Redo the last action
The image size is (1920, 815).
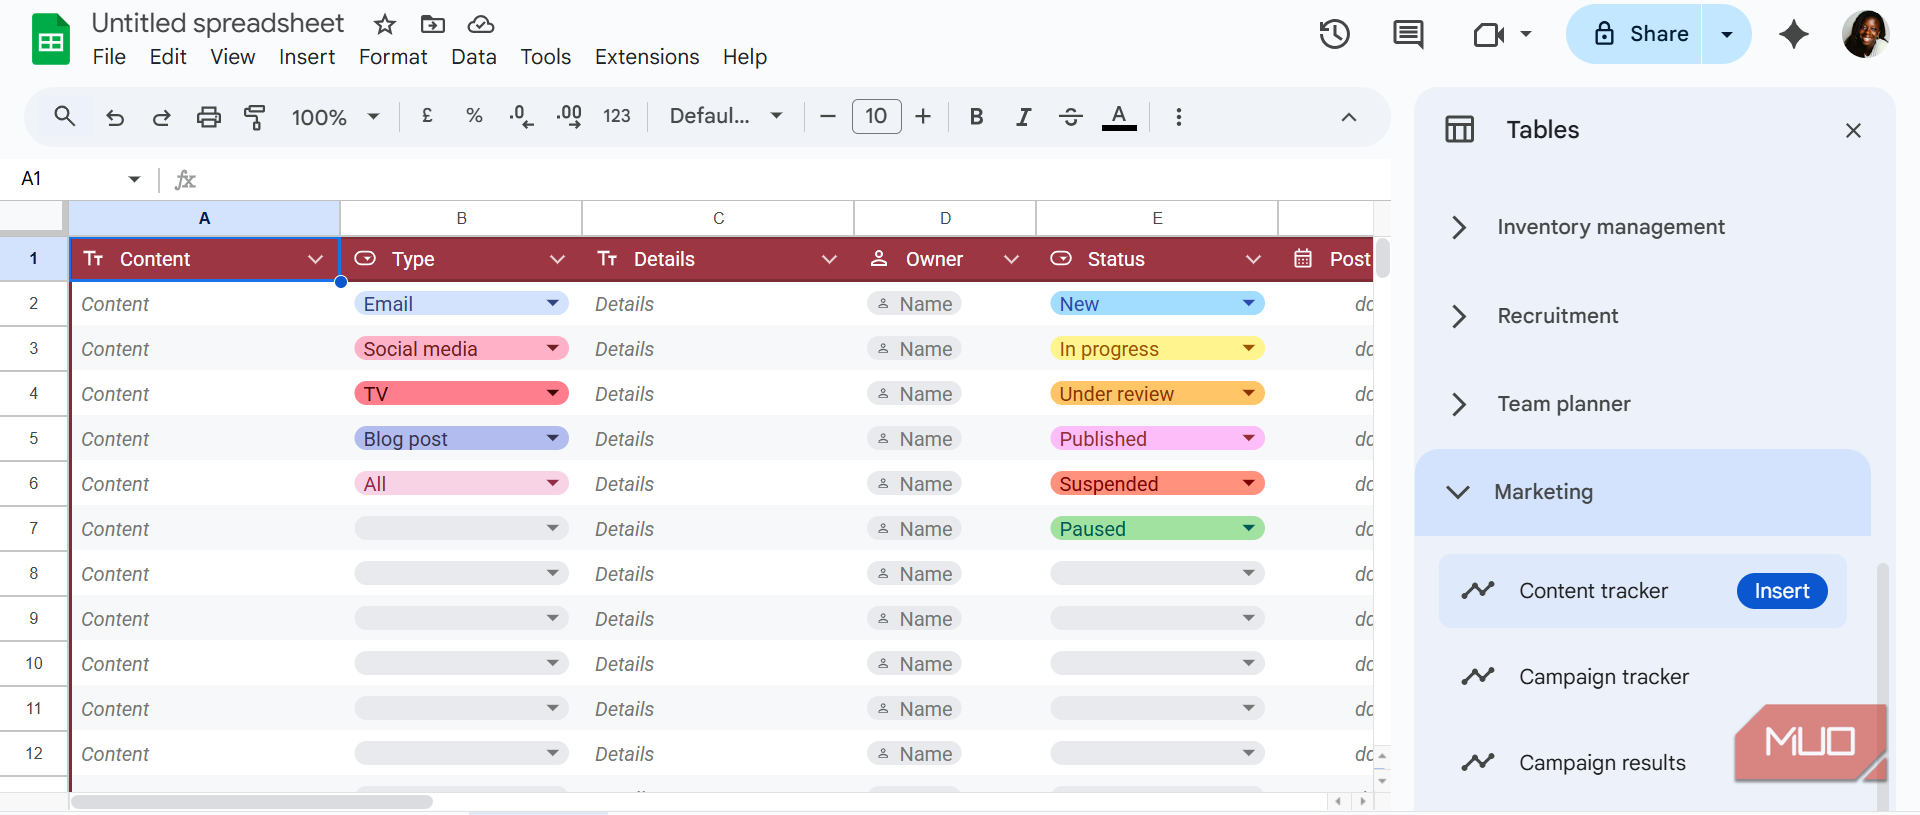tap(161, 117)
